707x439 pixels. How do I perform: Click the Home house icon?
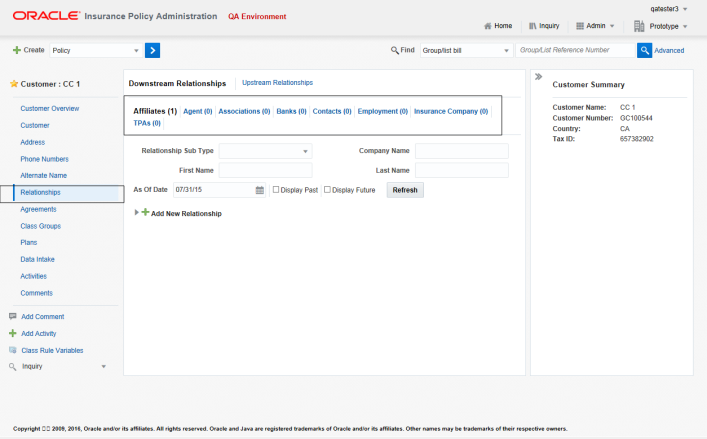point(487,26)
